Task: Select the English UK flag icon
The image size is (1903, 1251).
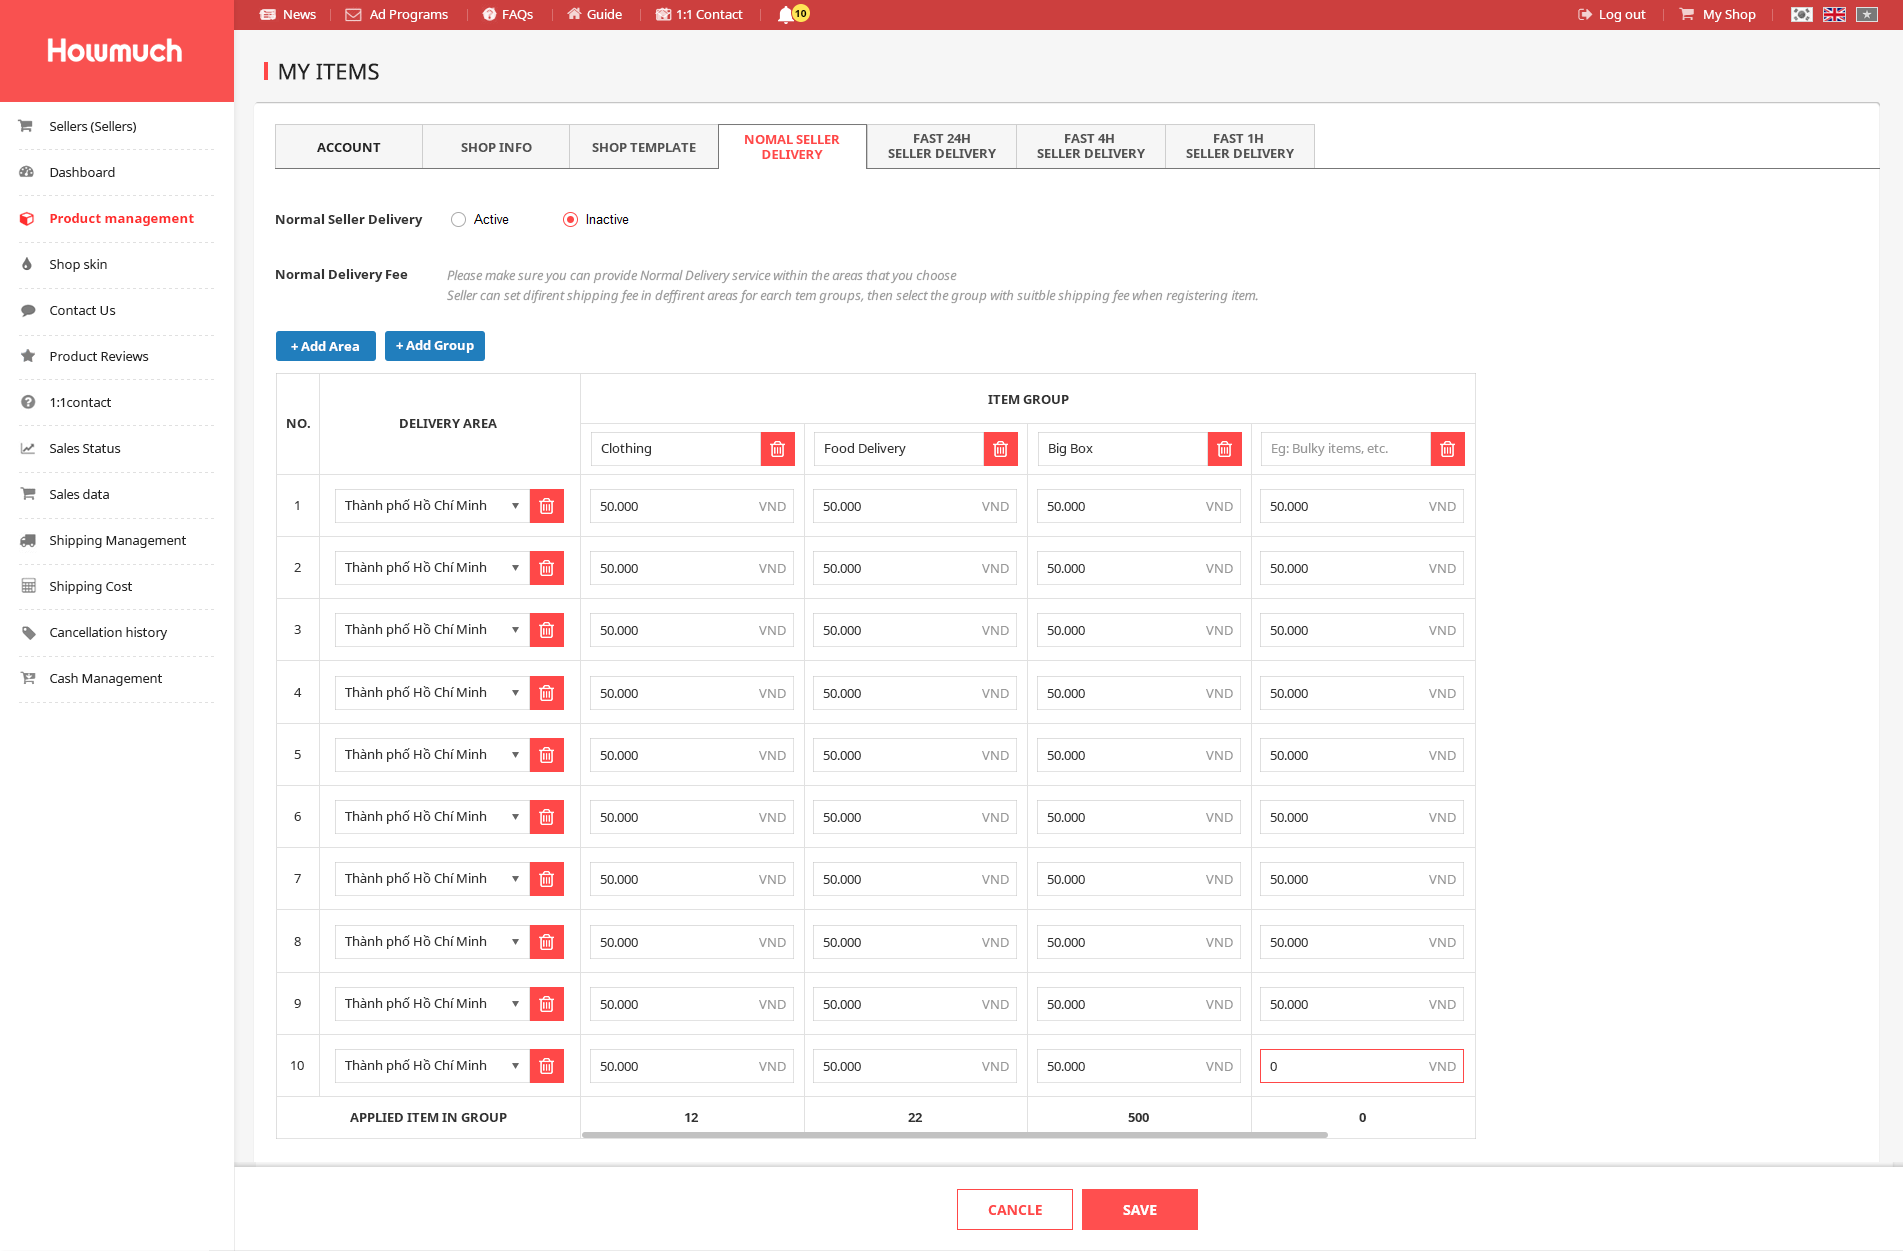Action: pos(1834,14)
